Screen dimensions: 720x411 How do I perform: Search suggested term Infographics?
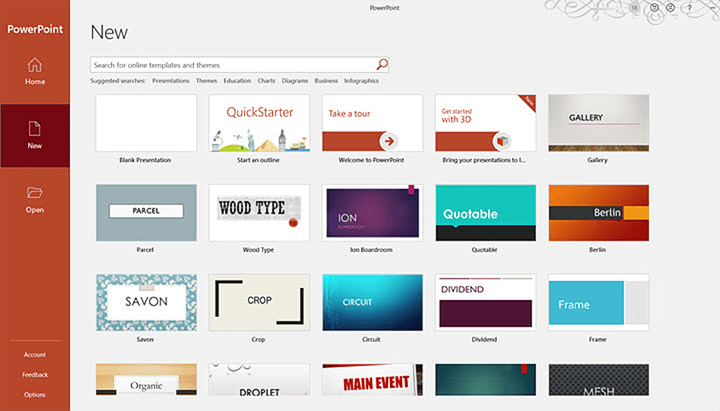tap(361, 81)
